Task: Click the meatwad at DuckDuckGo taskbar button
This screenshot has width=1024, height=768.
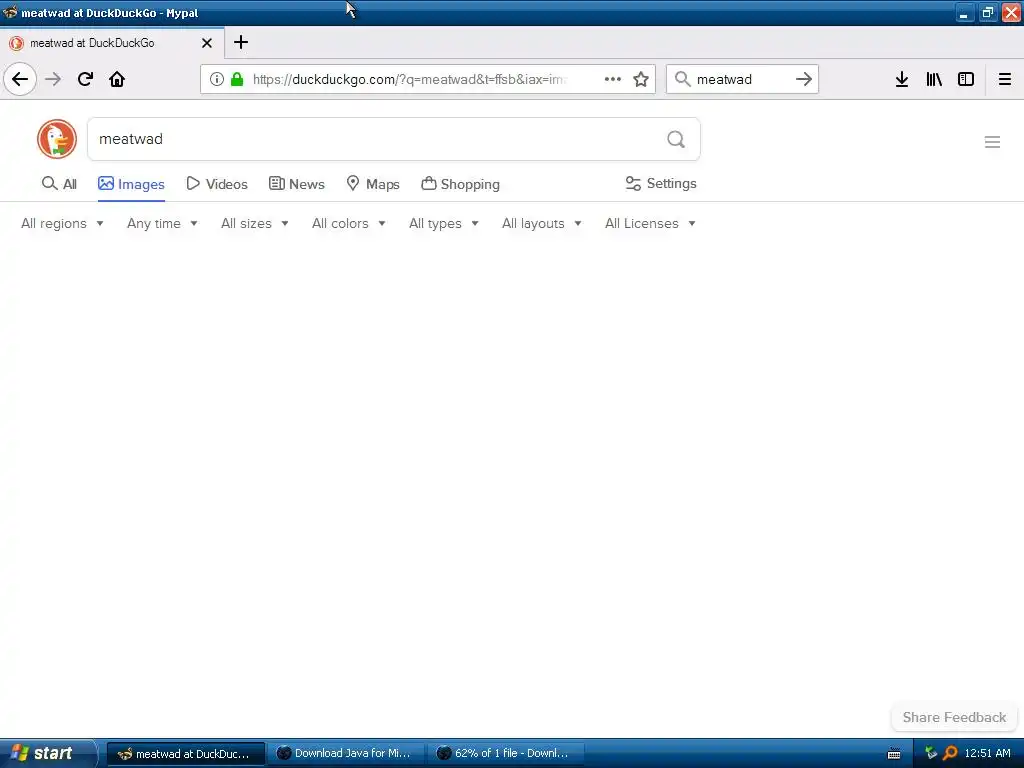Action: [x=185, y=754]
